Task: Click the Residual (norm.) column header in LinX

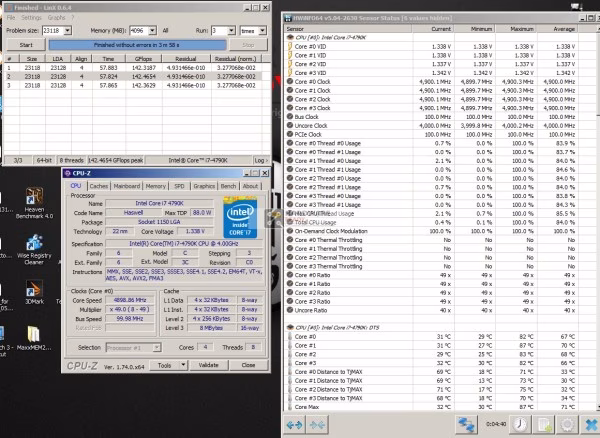Action: pyautogui.click(x=236, y=59)
